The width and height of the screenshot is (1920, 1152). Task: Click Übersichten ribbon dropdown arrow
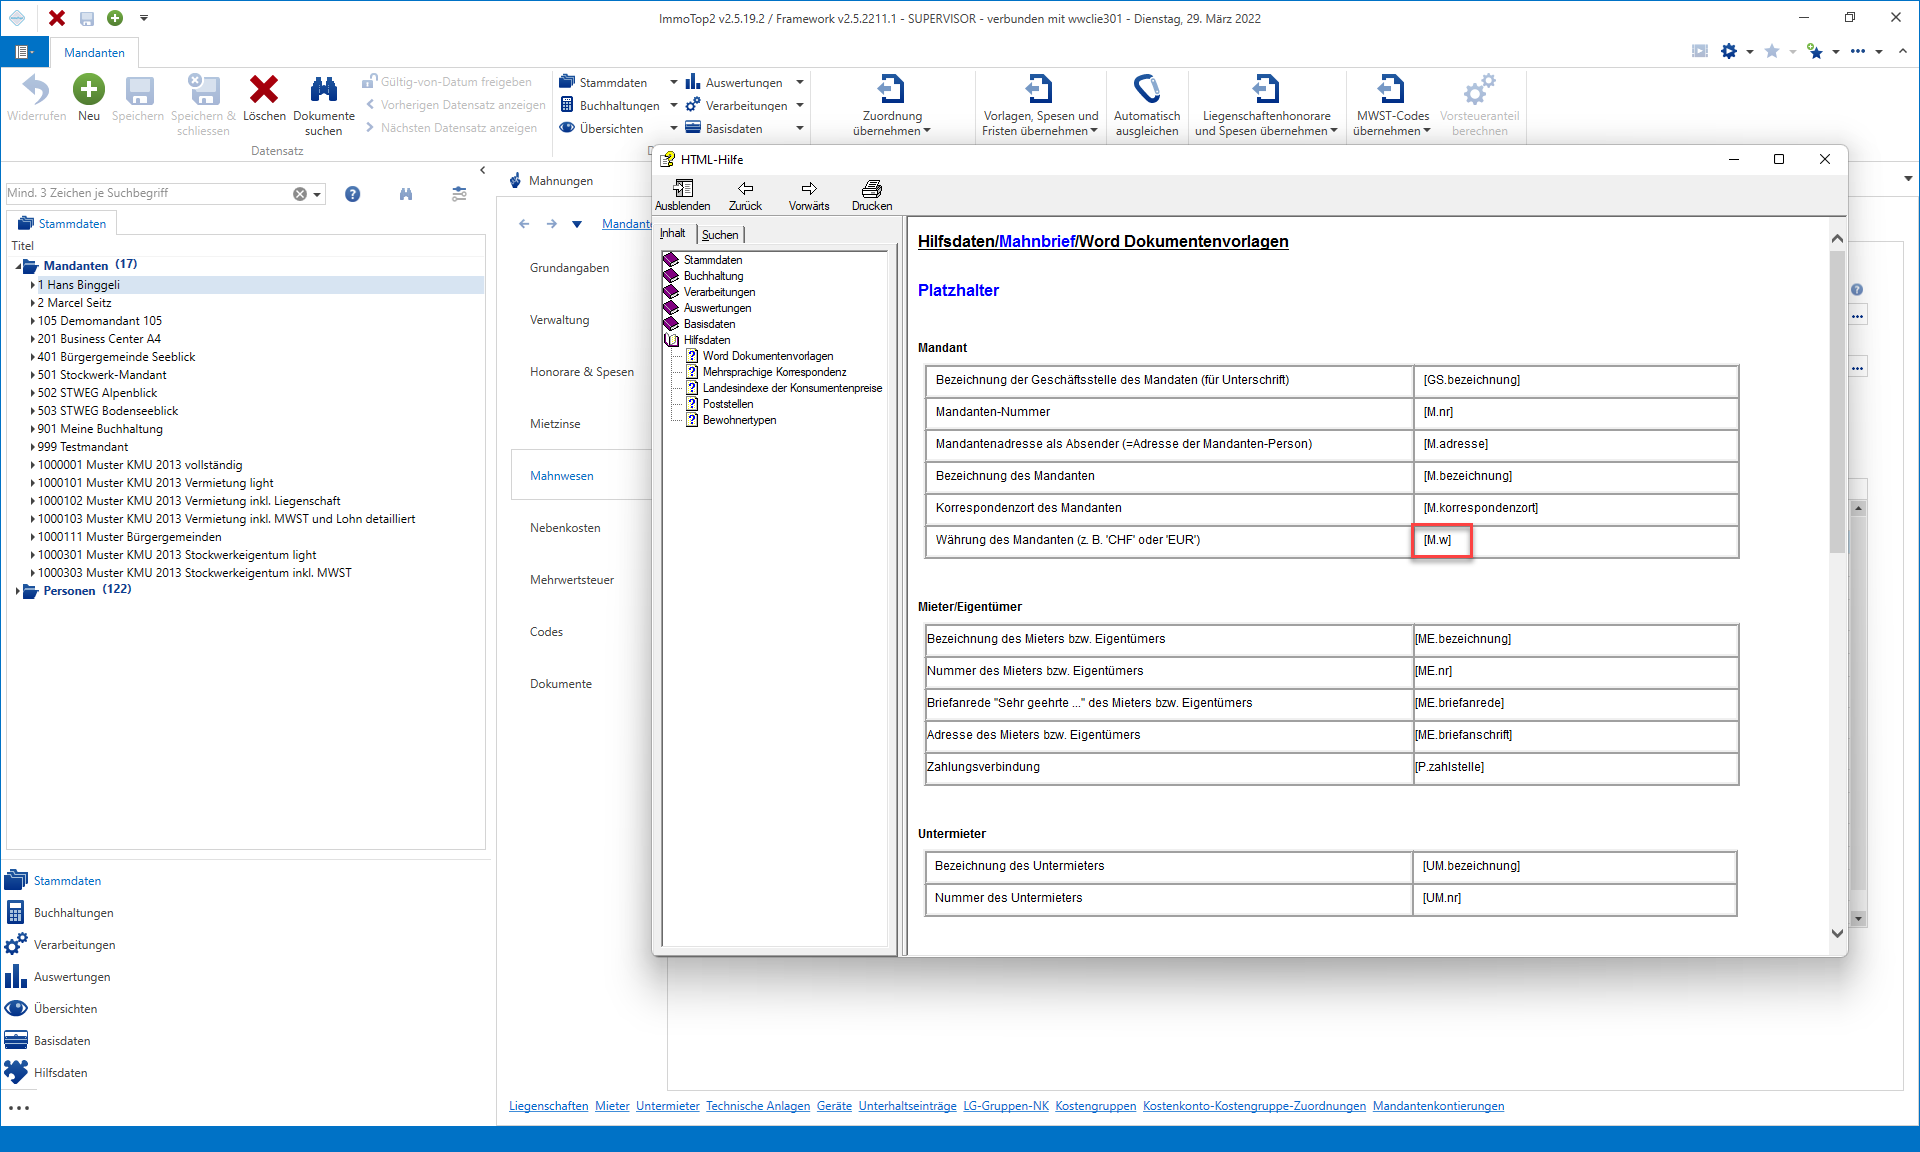point(673,128)
